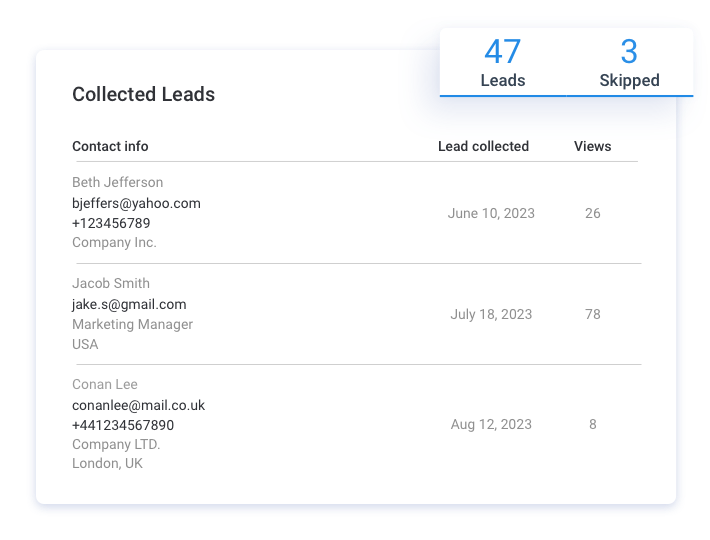710x540 pixels.
Task: Select Beth Jefferson's name
Action: [x=117, y=182]
